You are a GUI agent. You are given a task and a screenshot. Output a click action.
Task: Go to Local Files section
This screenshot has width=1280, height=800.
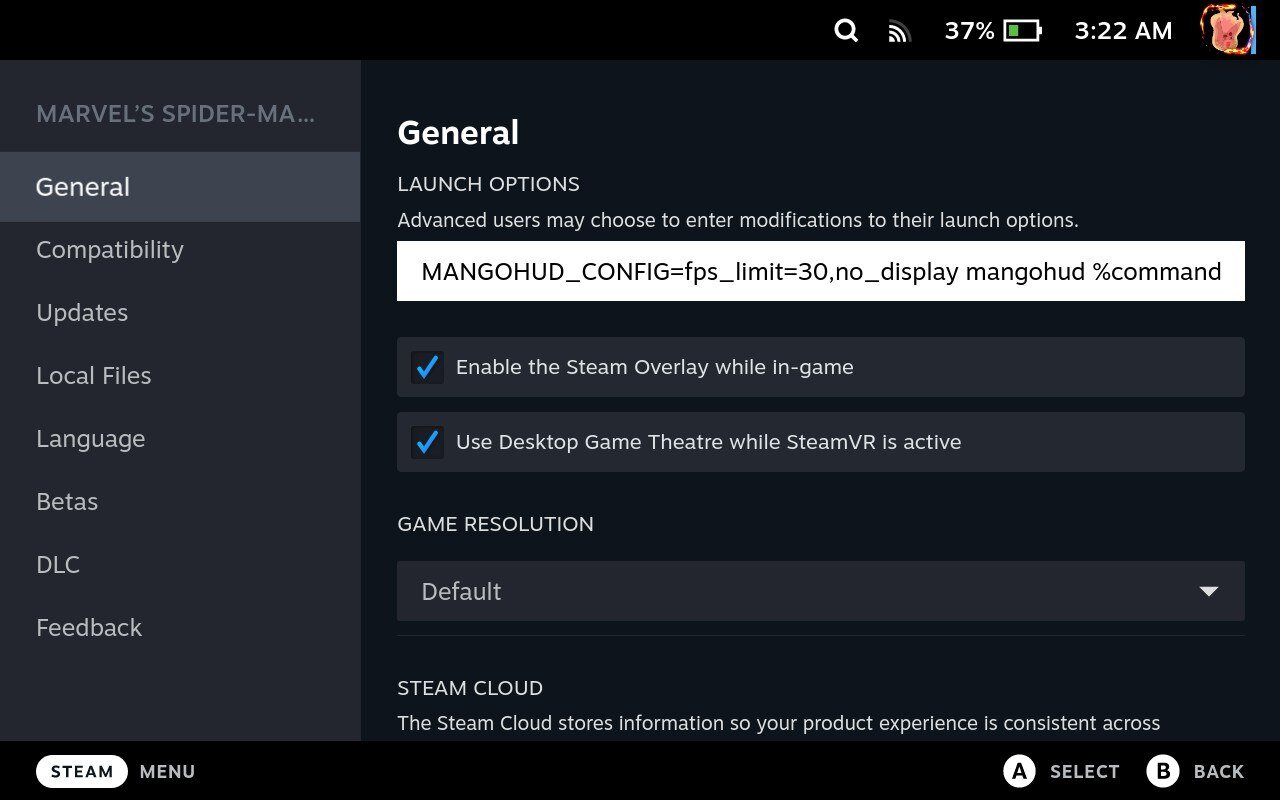[94, 376]
